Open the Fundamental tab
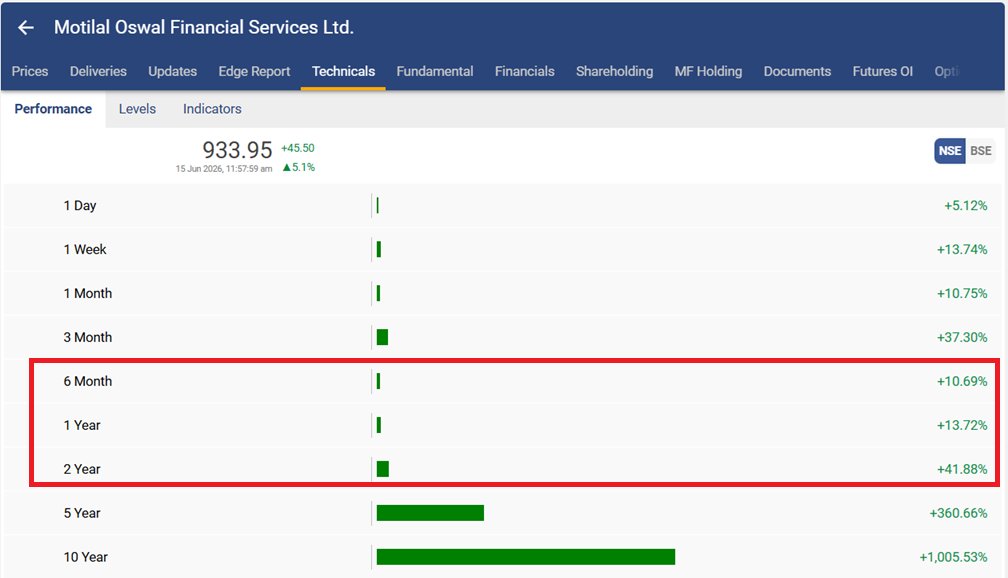This screenshot has height=578, width=1008. tap(435, 71)
